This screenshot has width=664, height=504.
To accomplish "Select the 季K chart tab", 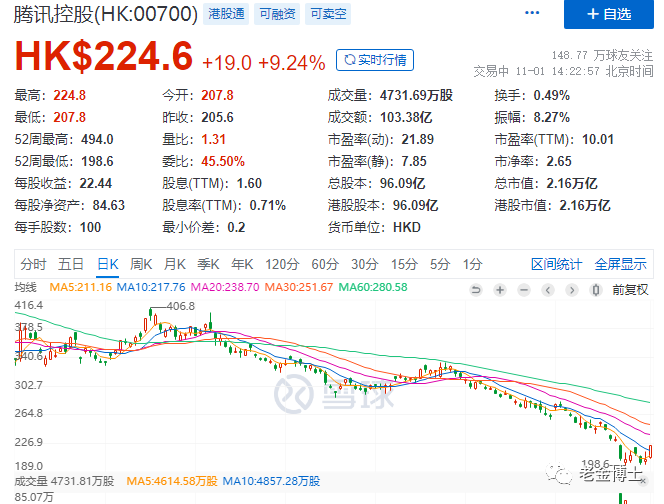I will (x=208, y=264).
